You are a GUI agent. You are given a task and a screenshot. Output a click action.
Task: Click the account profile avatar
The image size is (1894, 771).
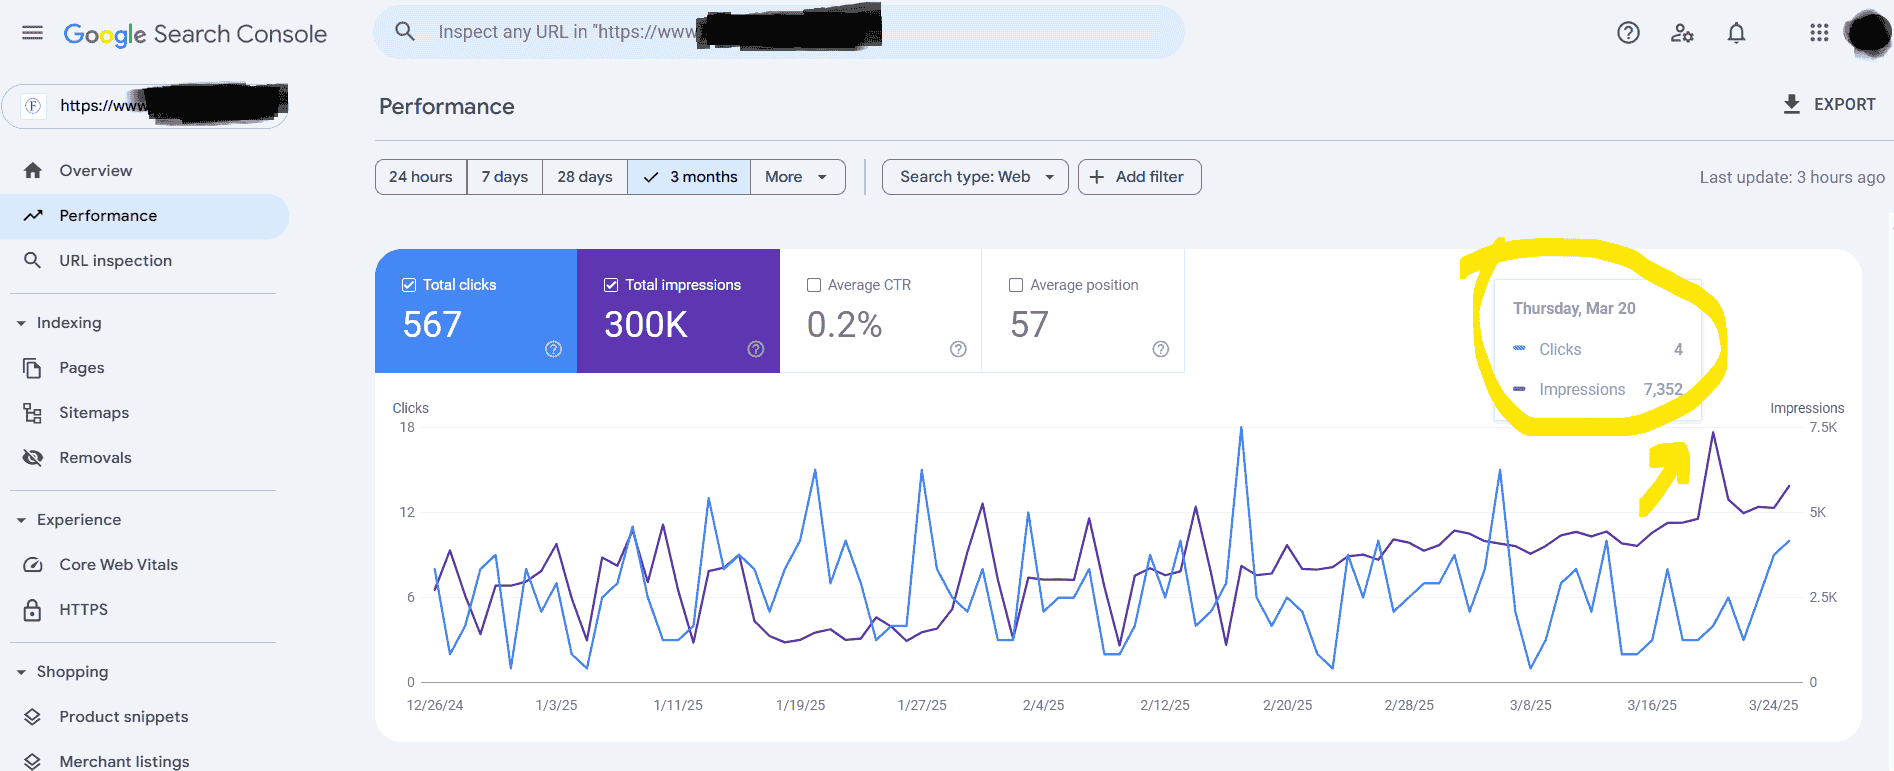(1867, 33)
